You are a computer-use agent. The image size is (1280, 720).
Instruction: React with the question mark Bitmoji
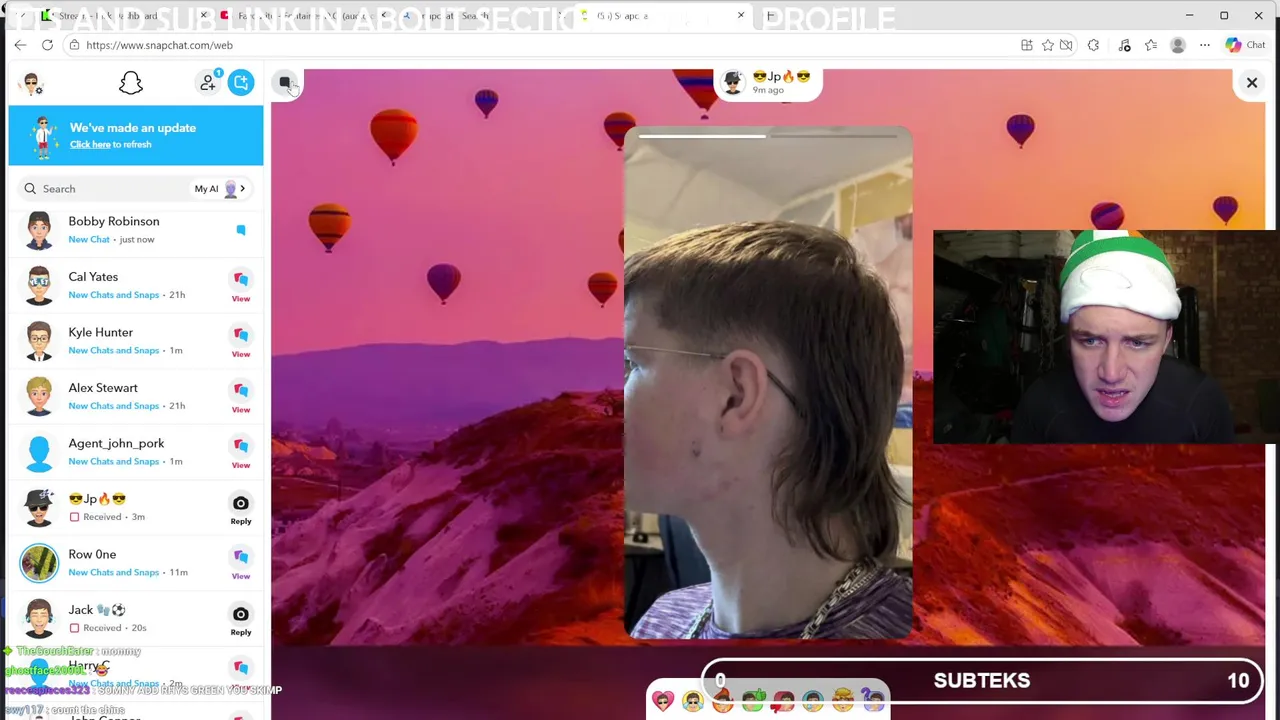click(873, 701)
